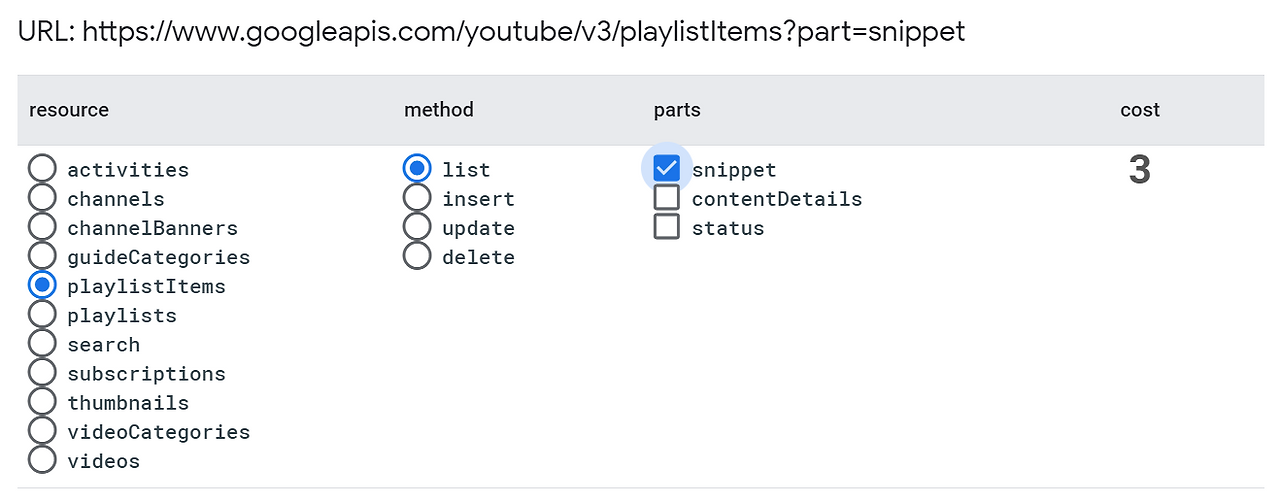Choose the channels resource option
1280x502 pixels.
(42, 199)
